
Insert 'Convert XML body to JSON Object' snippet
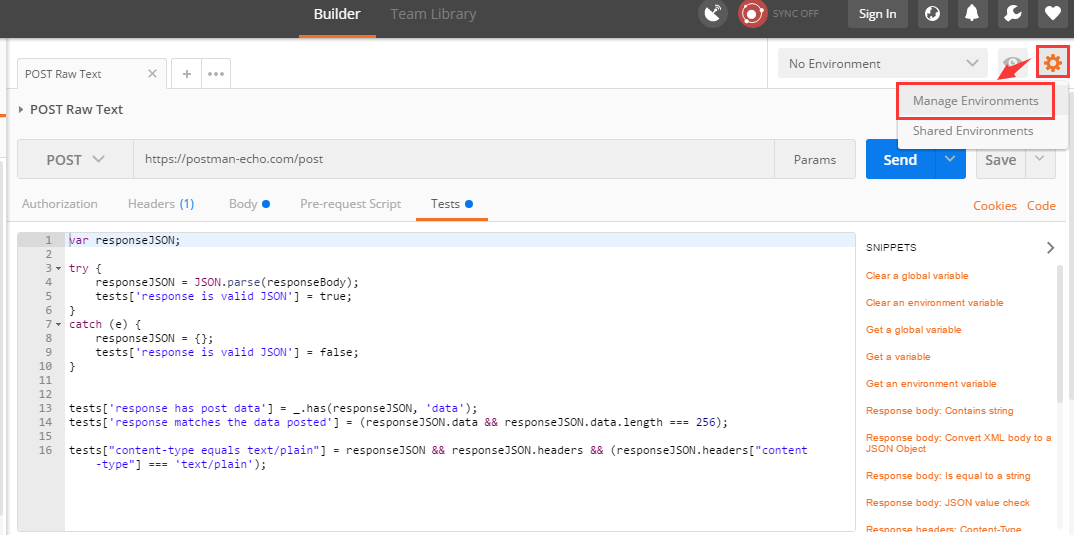(x=958, y=443)
